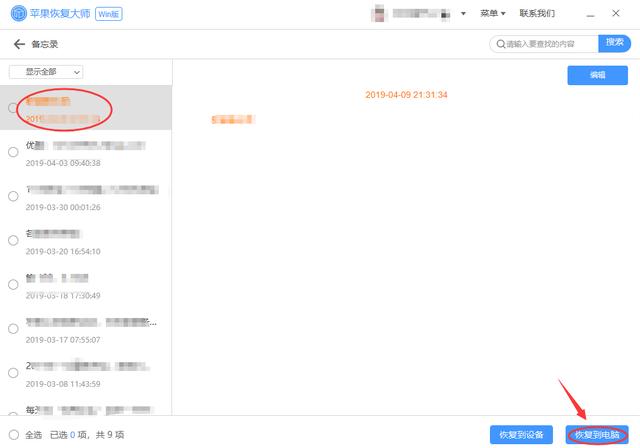The height and width of the screenshot is (448, 640).
Task: Click the timestamp 2019-04-09 21:31:34 in preview
Action: (406, 95)
